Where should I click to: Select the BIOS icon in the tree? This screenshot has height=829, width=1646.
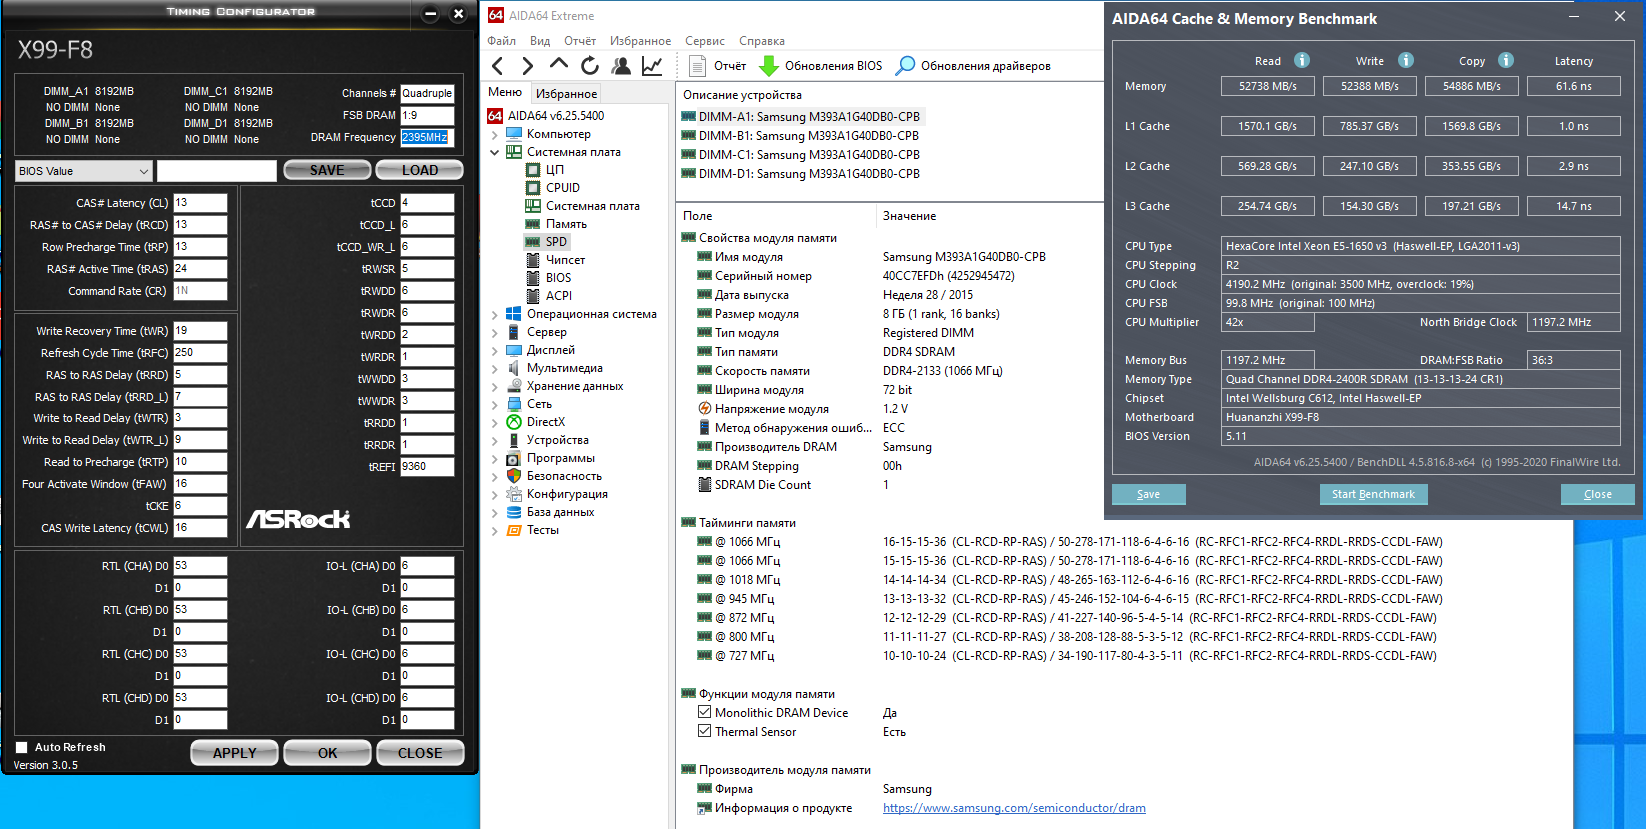(533, 278)
